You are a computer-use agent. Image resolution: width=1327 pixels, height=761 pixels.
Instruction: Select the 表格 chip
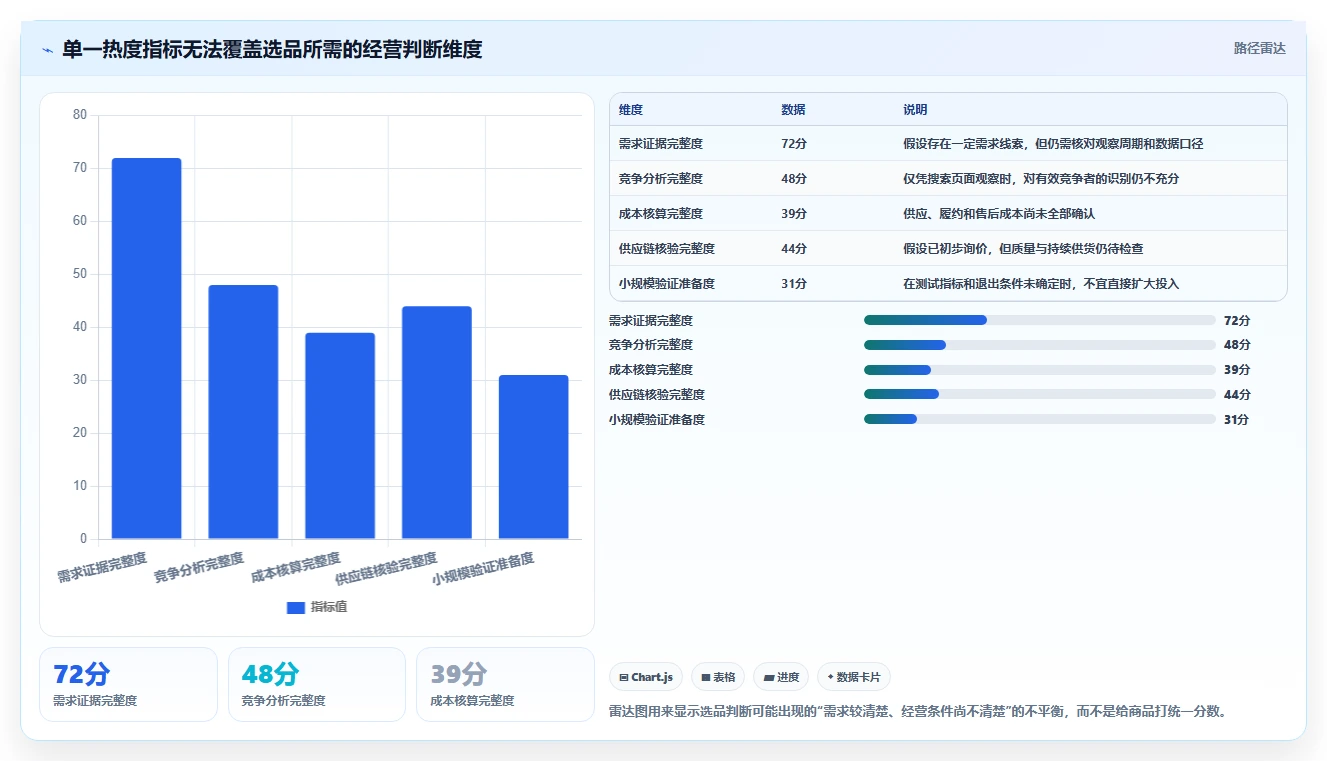click(x=718, y=677)
